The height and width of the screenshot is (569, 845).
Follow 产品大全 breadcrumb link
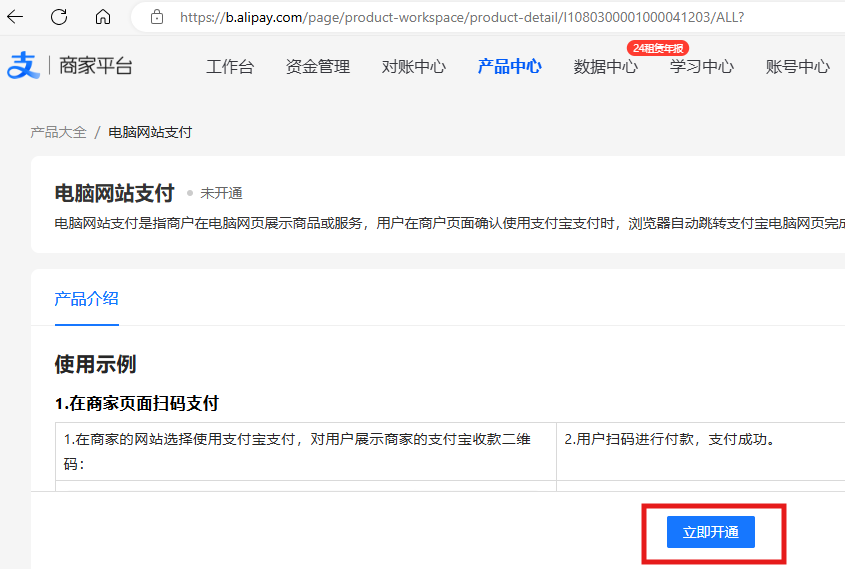click(58, 132)
